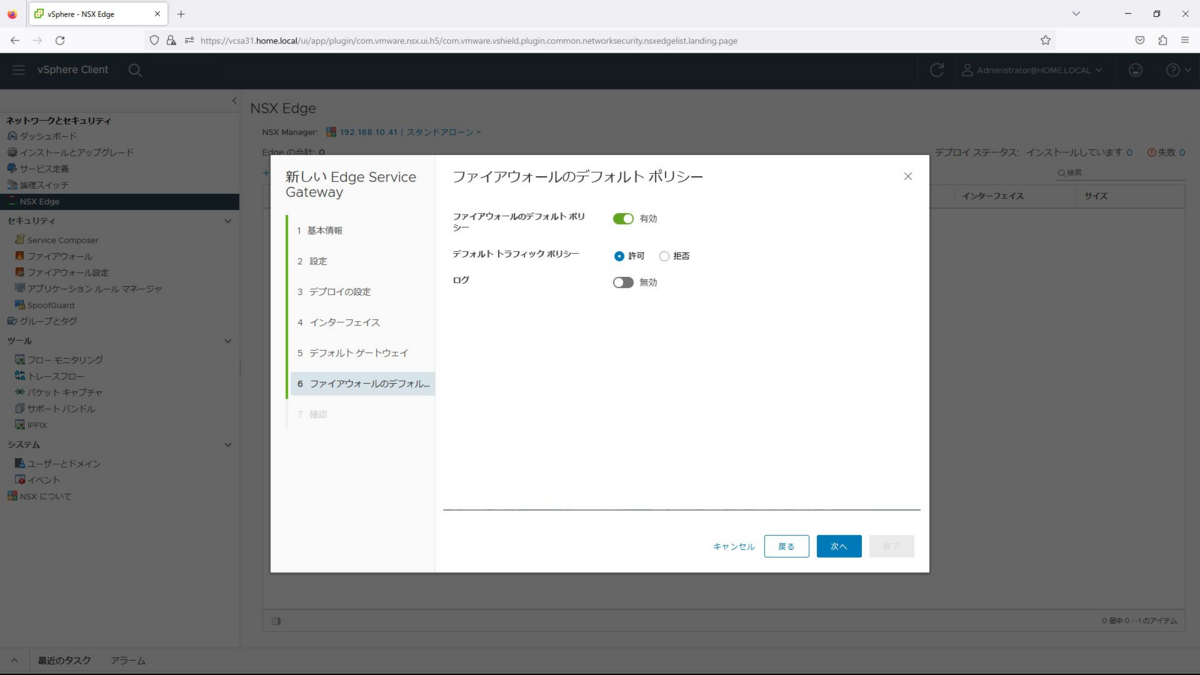Image resolution: width=1200 pixels, height=675 pixels.
Task: Collapse the ツール section
Action: coord(228,341)
